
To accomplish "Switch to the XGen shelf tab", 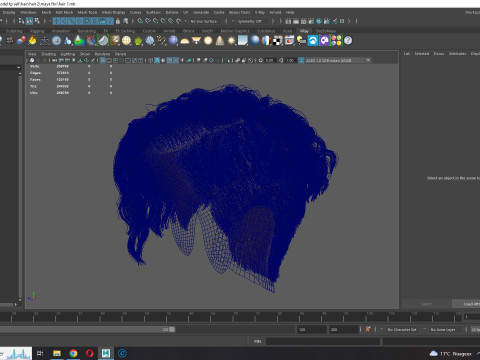I will 287,31.
